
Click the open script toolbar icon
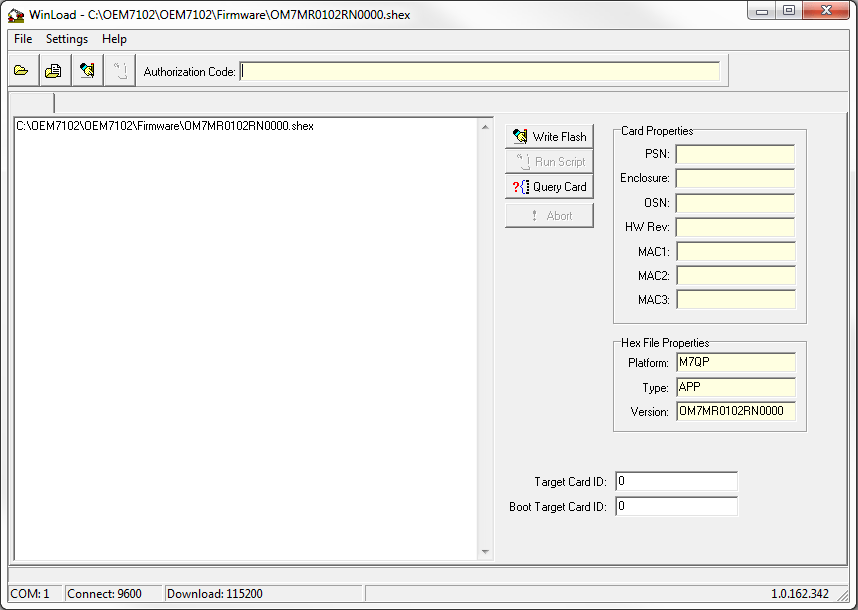[x=55, y=71]
